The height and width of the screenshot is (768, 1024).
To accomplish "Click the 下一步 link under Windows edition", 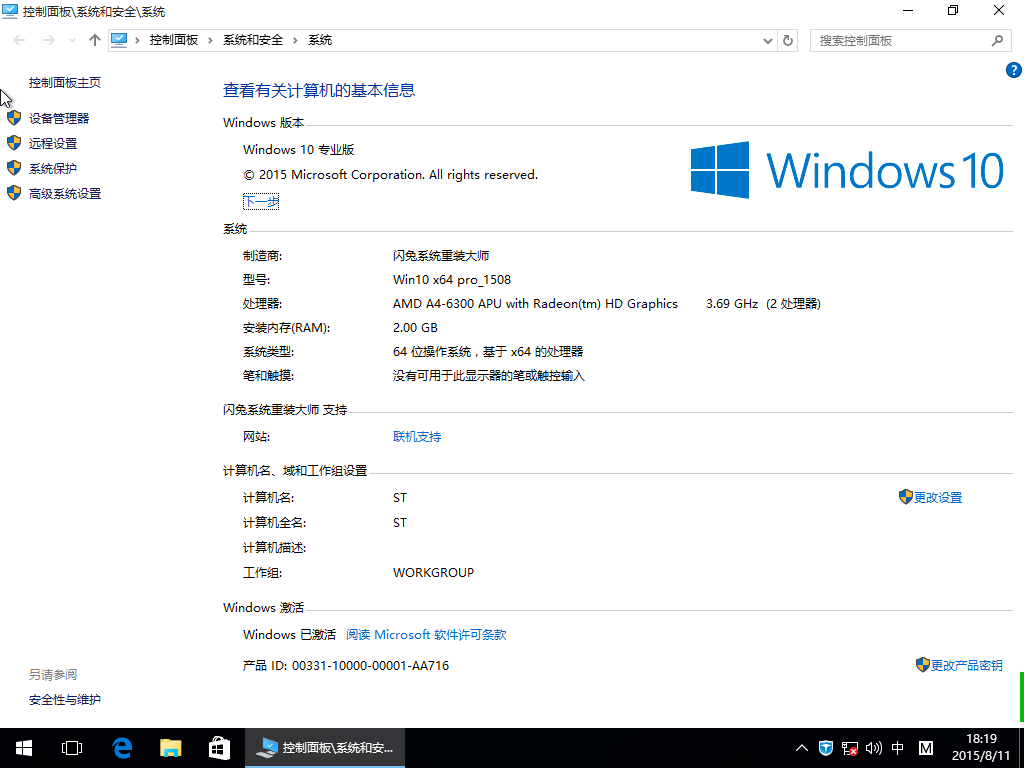I will coord(261,202).
